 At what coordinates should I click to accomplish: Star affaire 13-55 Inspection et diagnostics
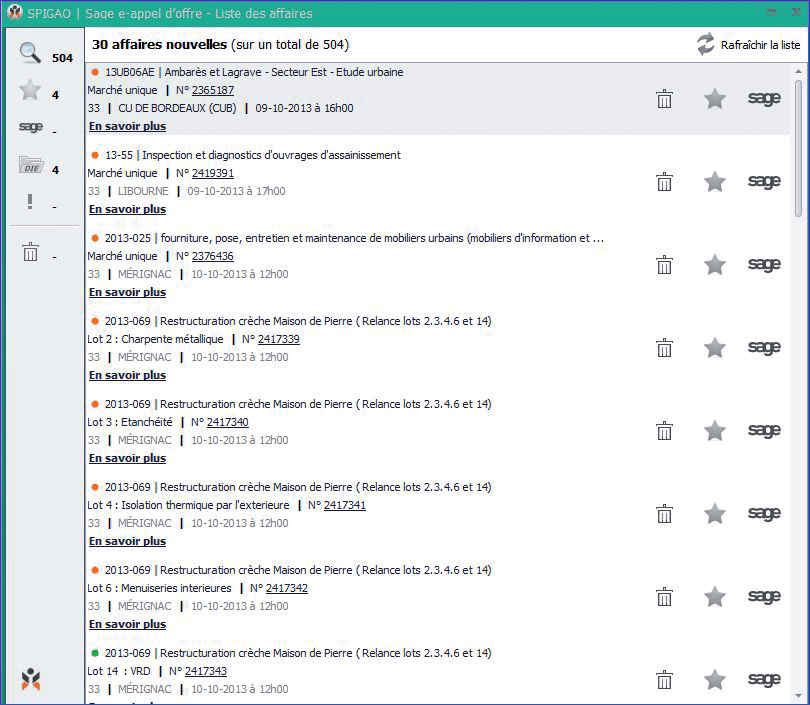coord(715,182)
